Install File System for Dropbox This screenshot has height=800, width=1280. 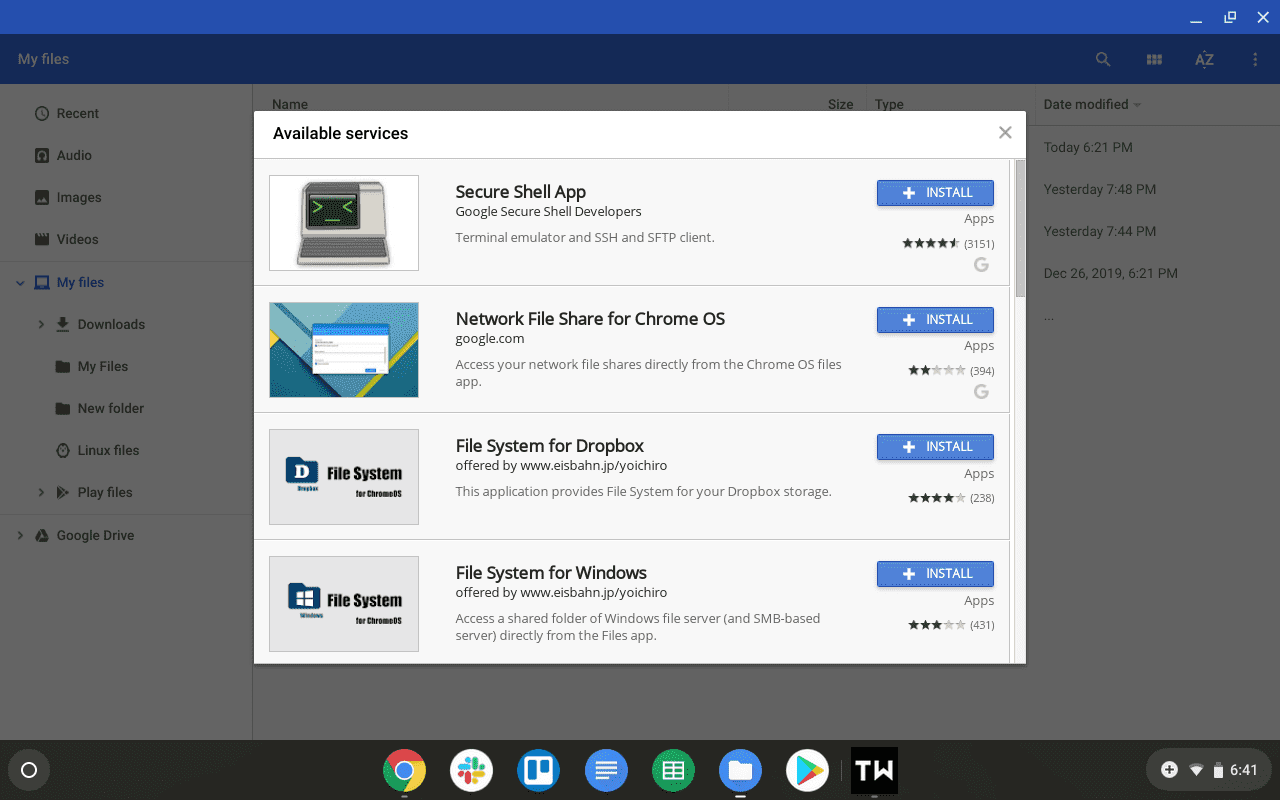[x=935, y=447]
